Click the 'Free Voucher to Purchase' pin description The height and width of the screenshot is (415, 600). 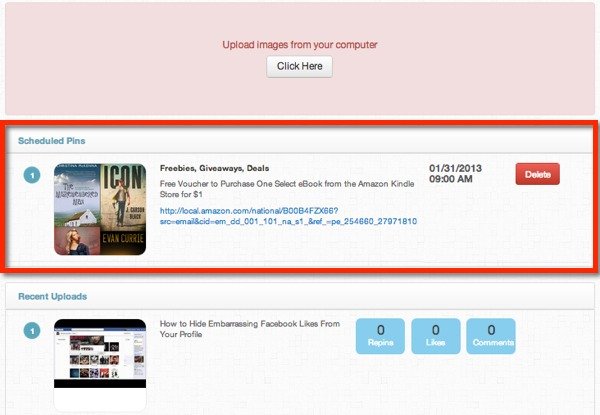coord(287,189)
